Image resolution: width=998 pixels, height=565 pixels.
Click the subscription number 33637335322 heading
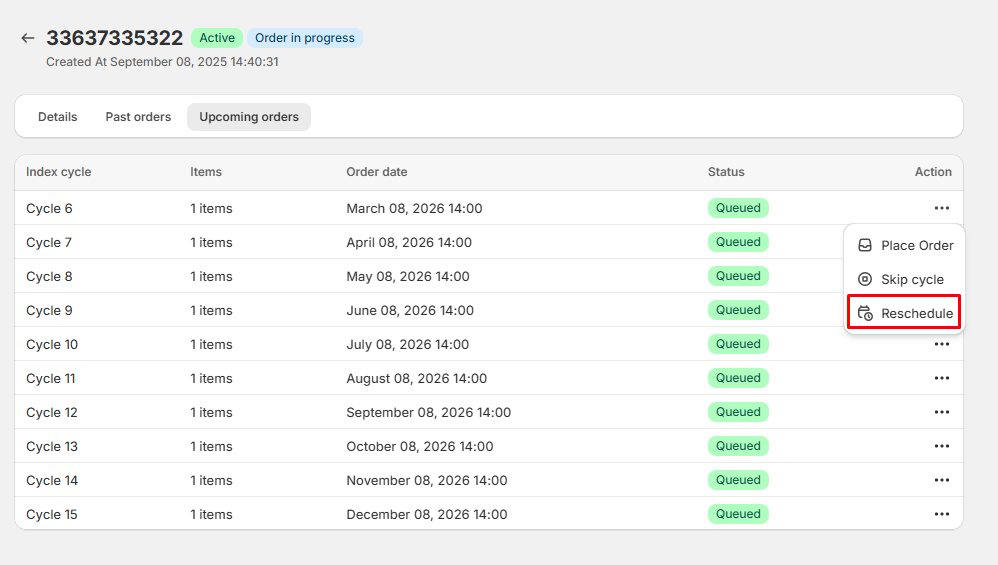[x=114, y=38]
